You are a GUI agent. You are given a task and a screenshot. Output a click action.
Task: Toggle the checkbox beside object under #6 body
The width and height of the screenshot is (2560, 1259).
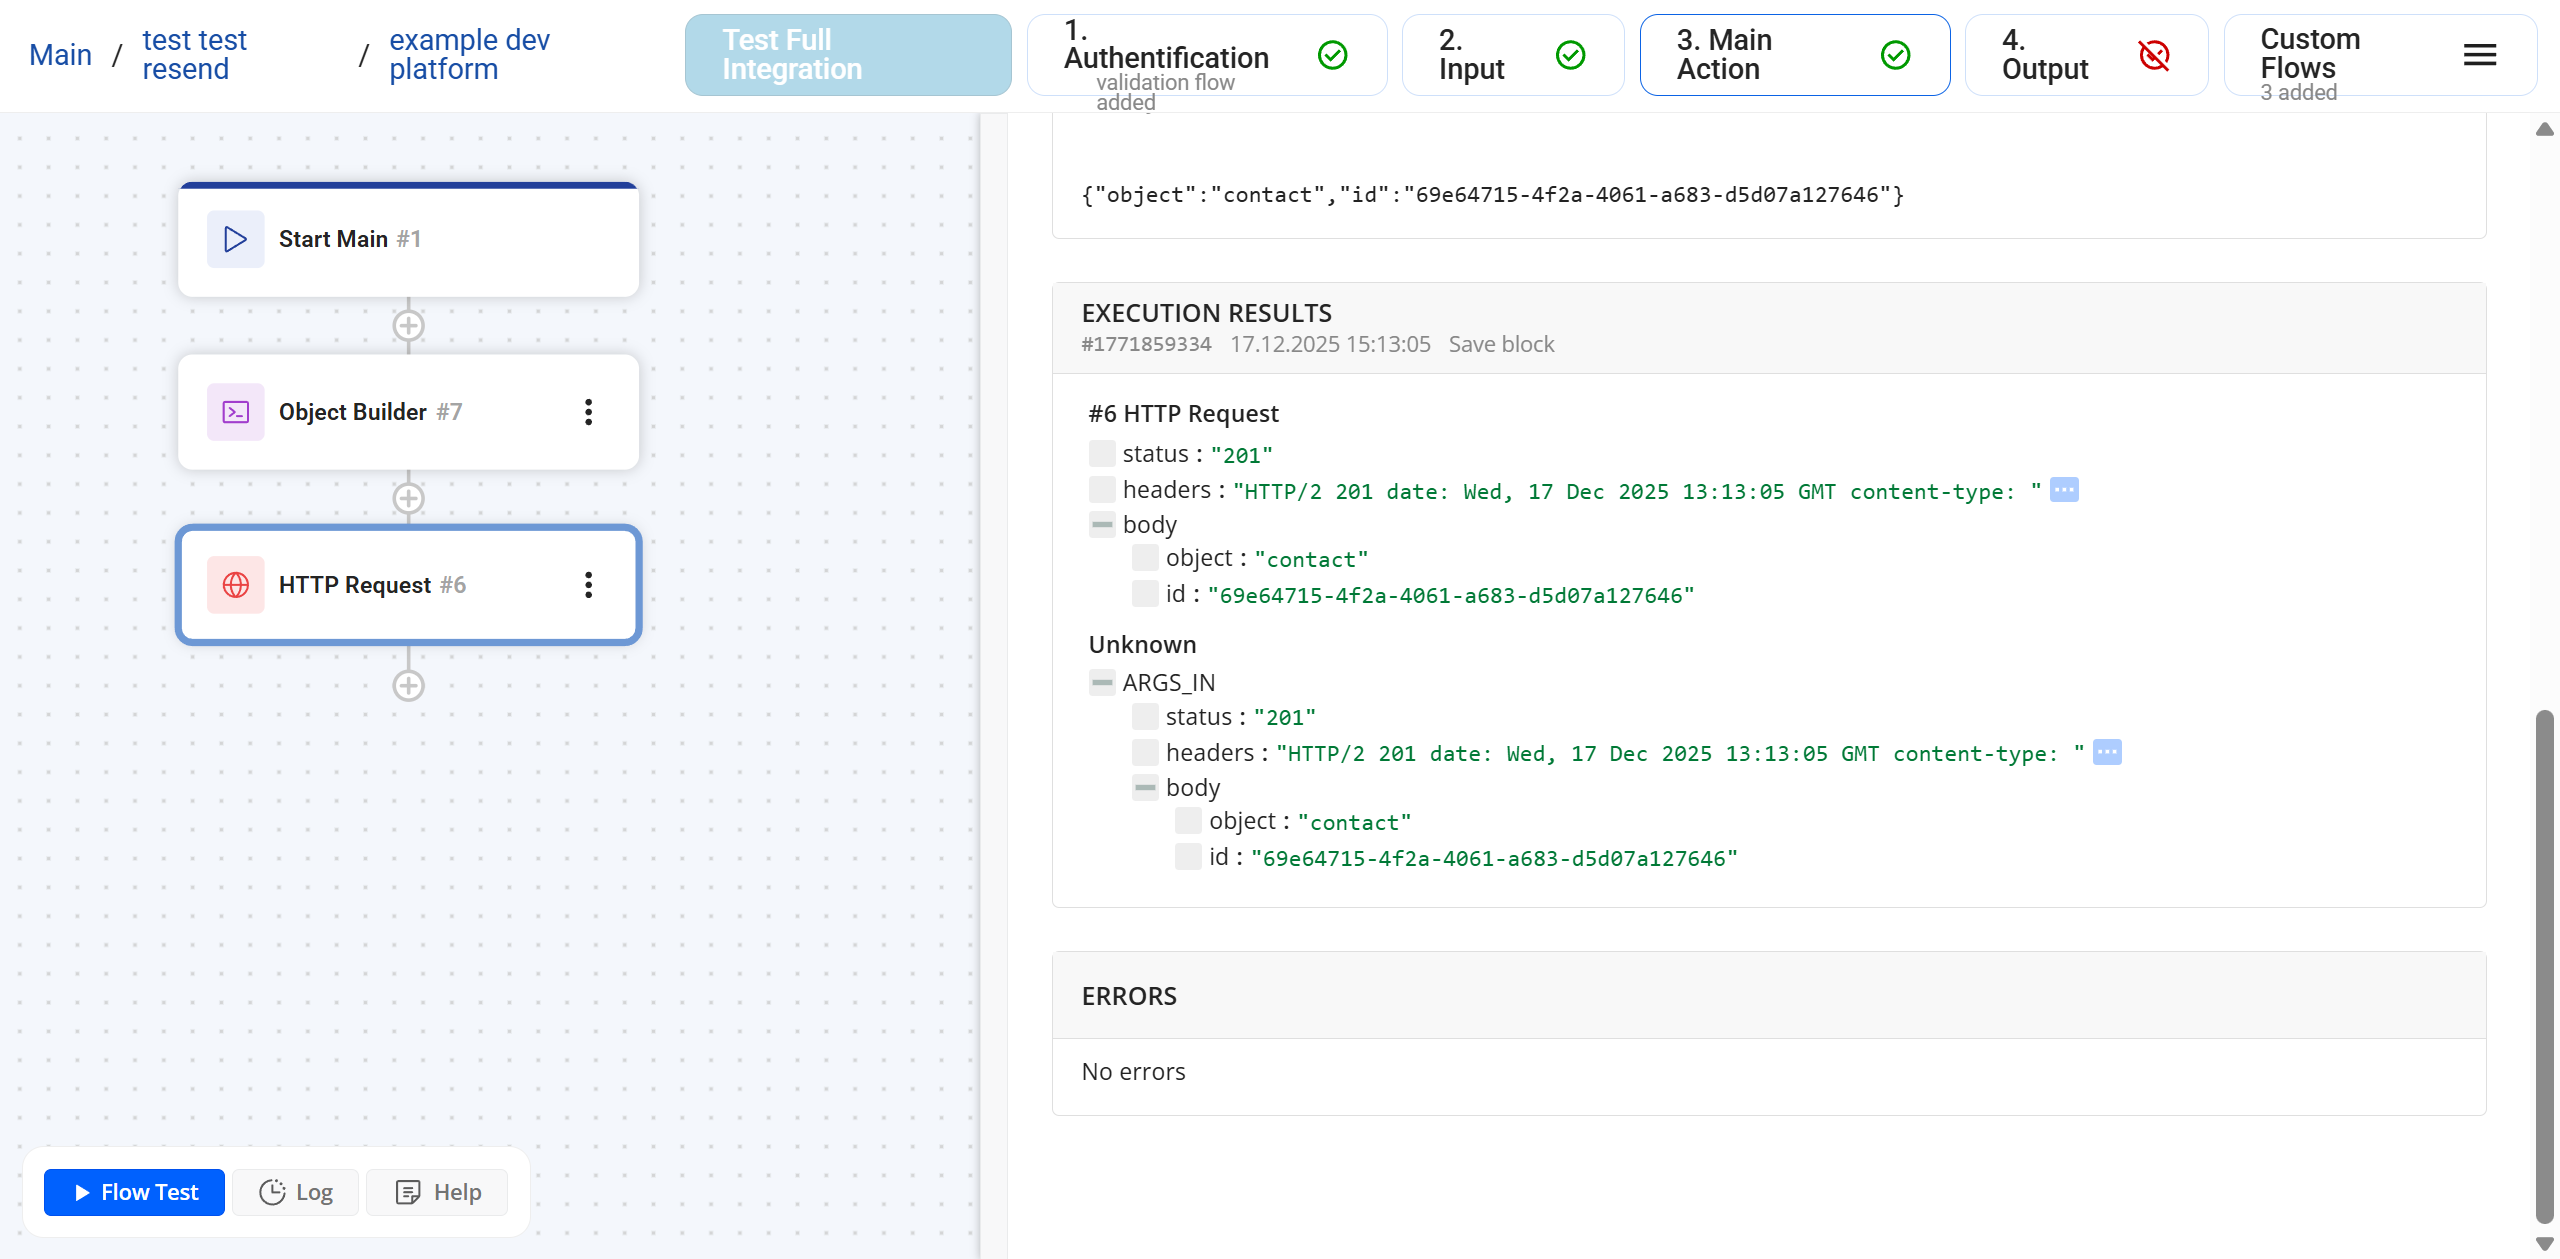tap(1145, 558)
